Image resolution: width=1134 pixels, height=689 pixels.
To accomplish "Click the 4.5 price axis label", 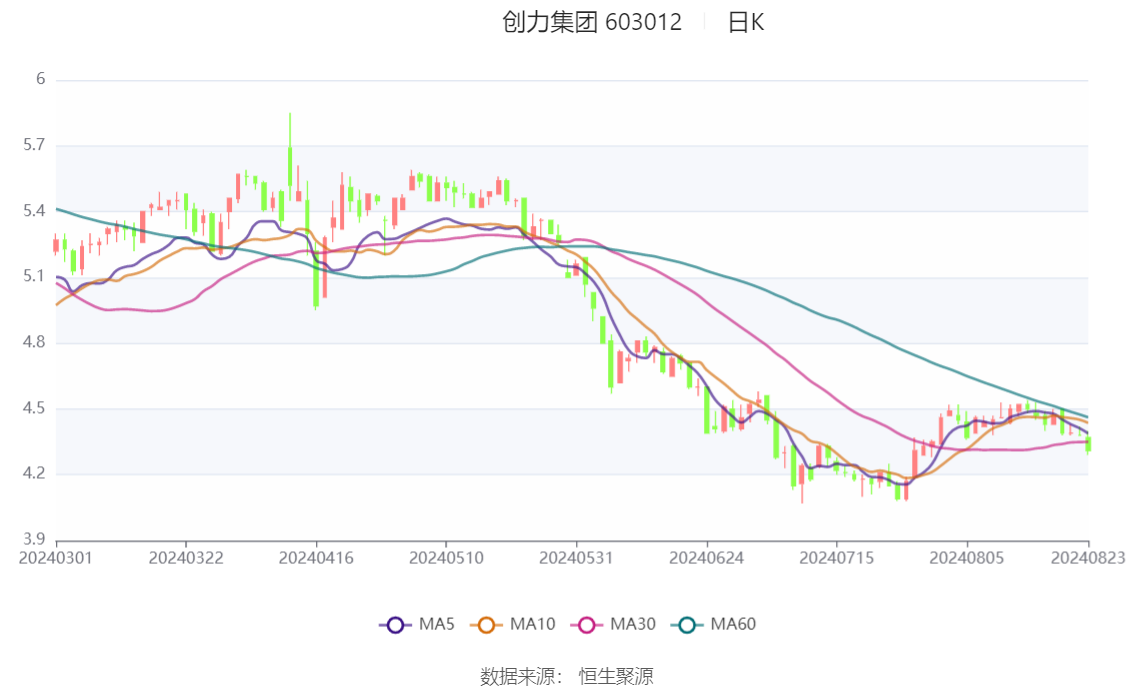I will pyautogui.click(x=34, y=408).
